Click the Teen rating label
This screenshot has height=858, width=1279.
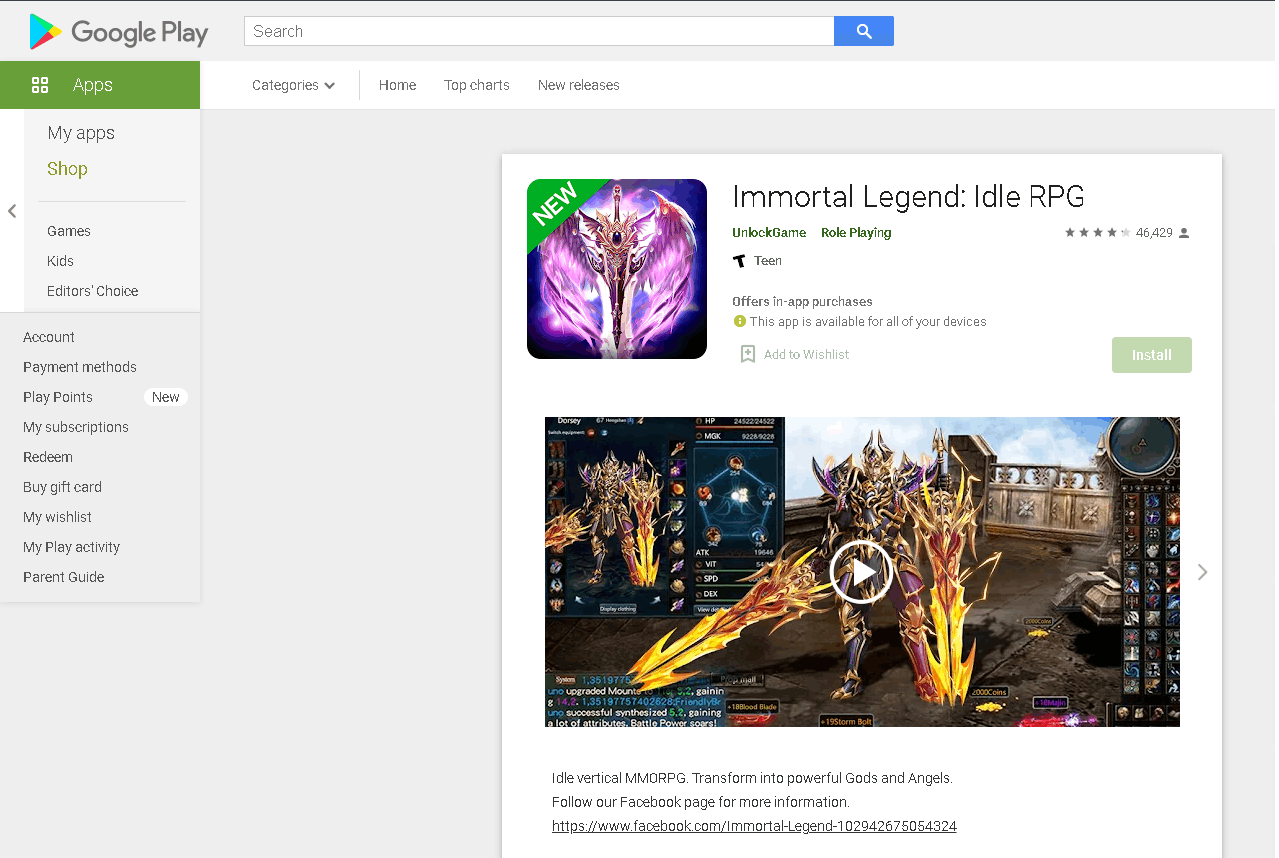click(768, 261)
